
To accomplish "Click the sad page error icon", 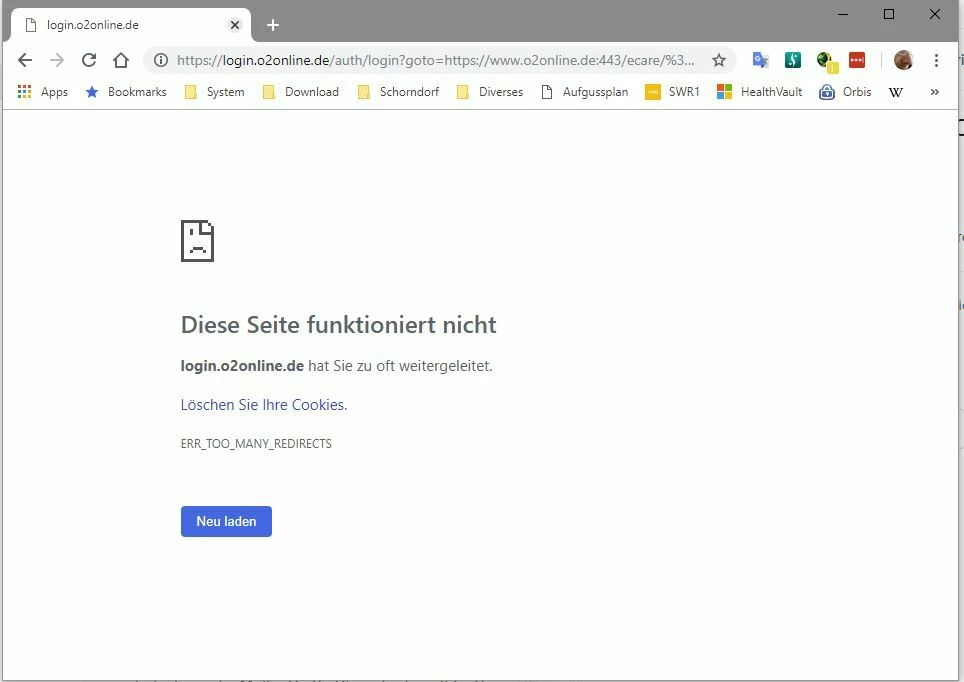I will [197, 241].
